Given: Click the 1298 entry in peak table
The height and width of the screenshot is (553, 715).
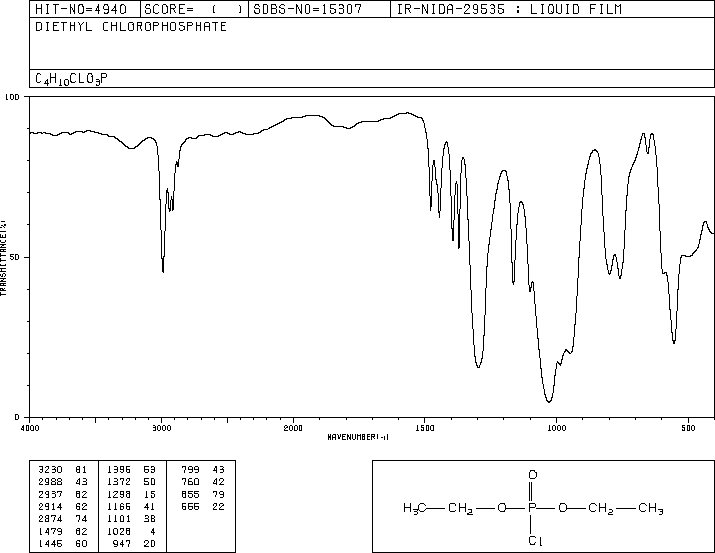Looking at the screenshot, I should [119, 494].
